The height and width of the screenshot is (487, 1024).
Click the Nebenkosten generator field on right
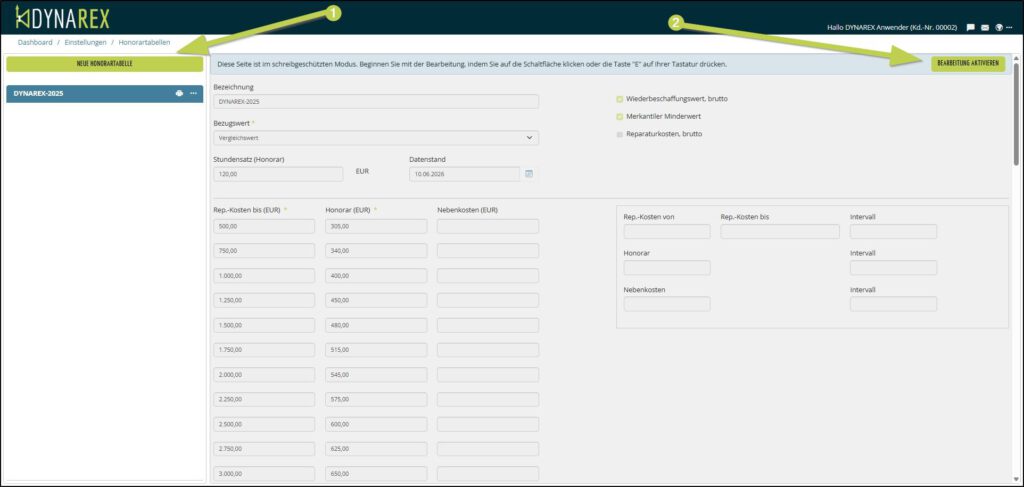(667, 304)
